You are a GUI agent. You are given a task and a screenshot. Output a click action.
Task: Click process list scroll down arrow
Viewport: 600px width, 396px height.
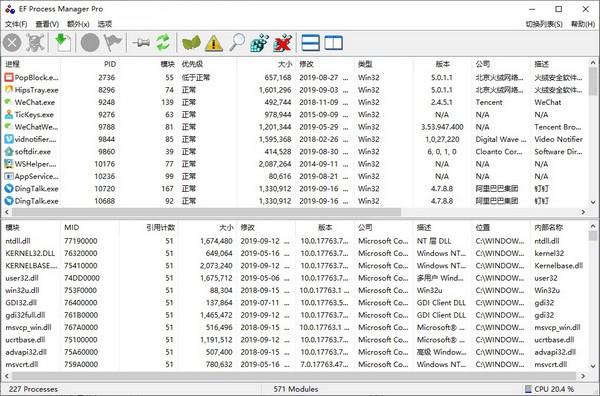point(593,202)
